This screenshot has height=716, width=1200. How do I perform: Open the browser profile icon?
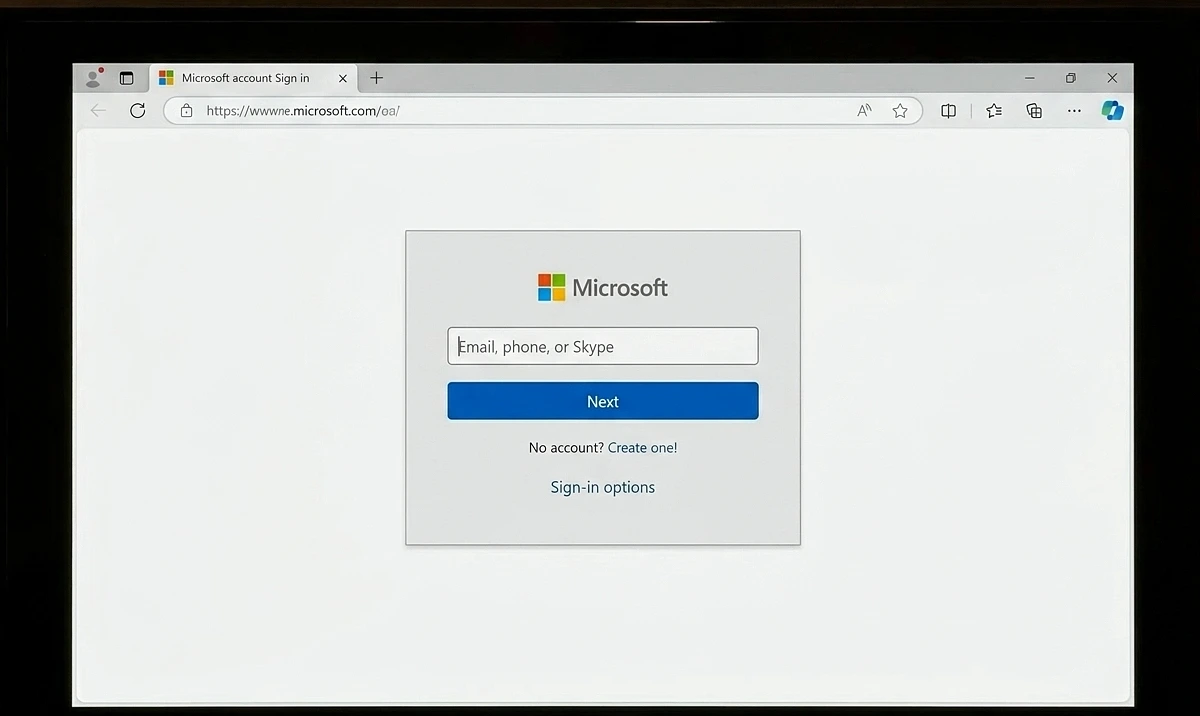(94, 78)
